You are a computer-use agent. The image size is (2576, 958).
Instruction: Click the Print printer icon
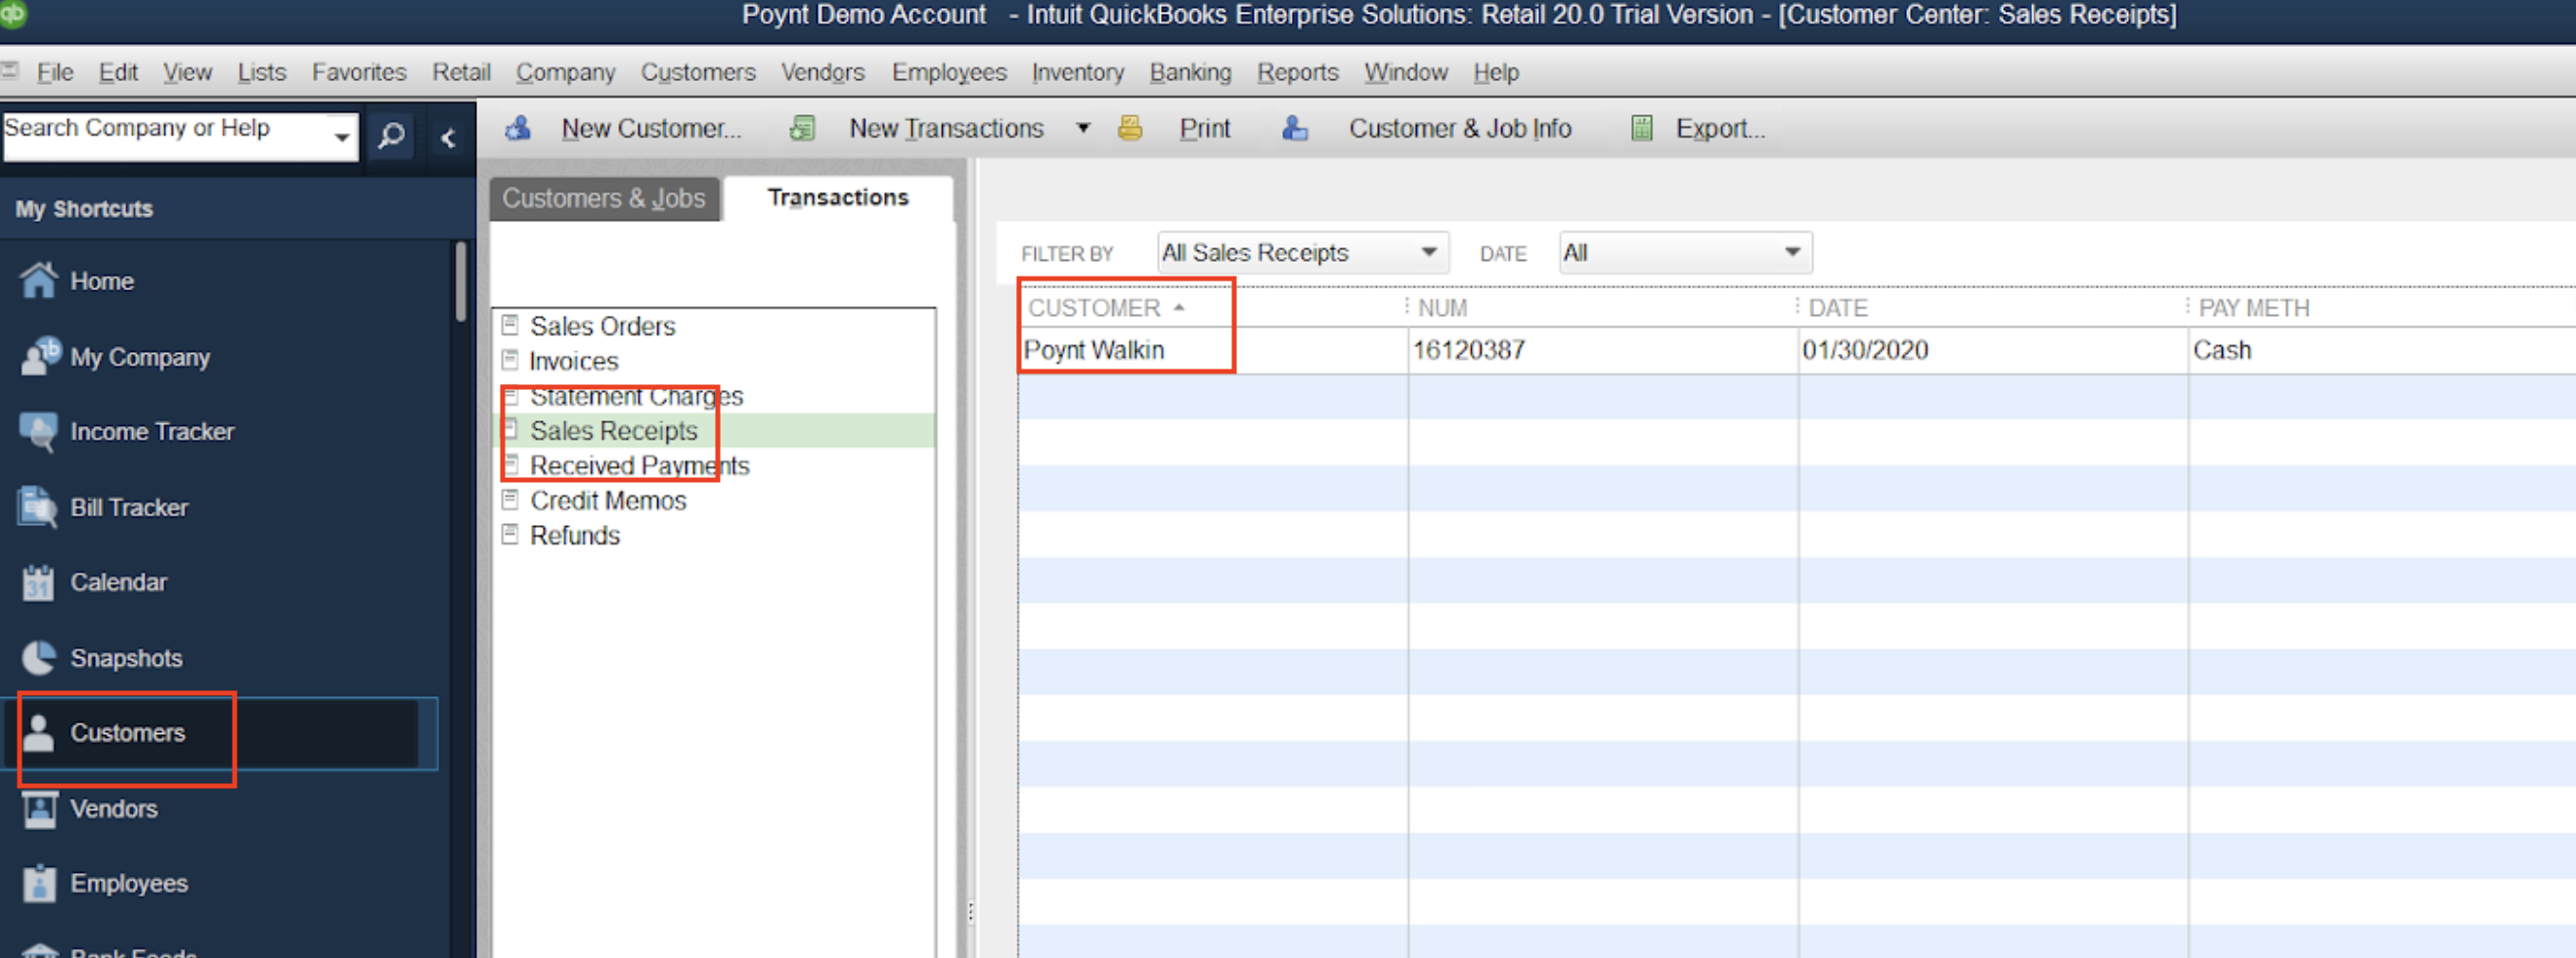[1130, 128]
